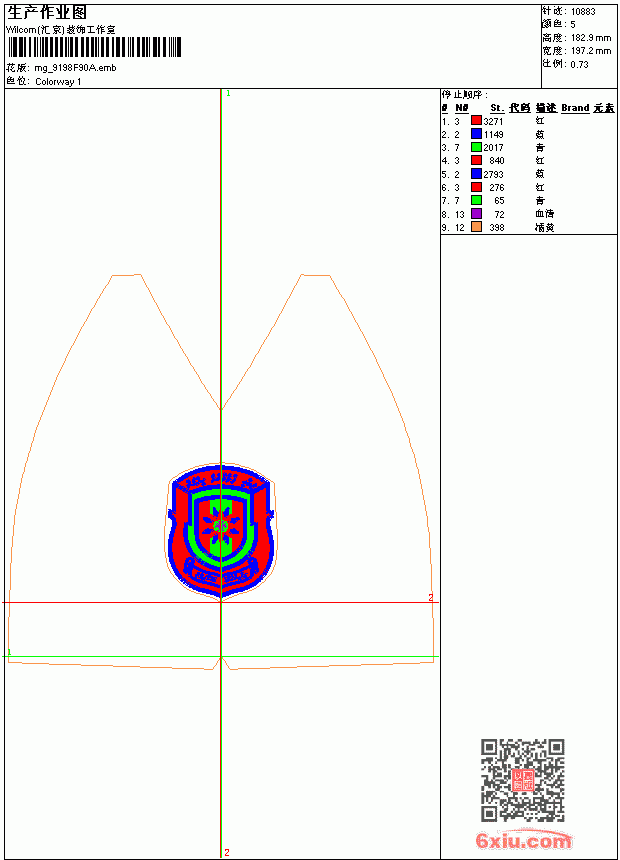Click the St. column header
This screenshot has height=860, width=620.
tap(497, 108)
